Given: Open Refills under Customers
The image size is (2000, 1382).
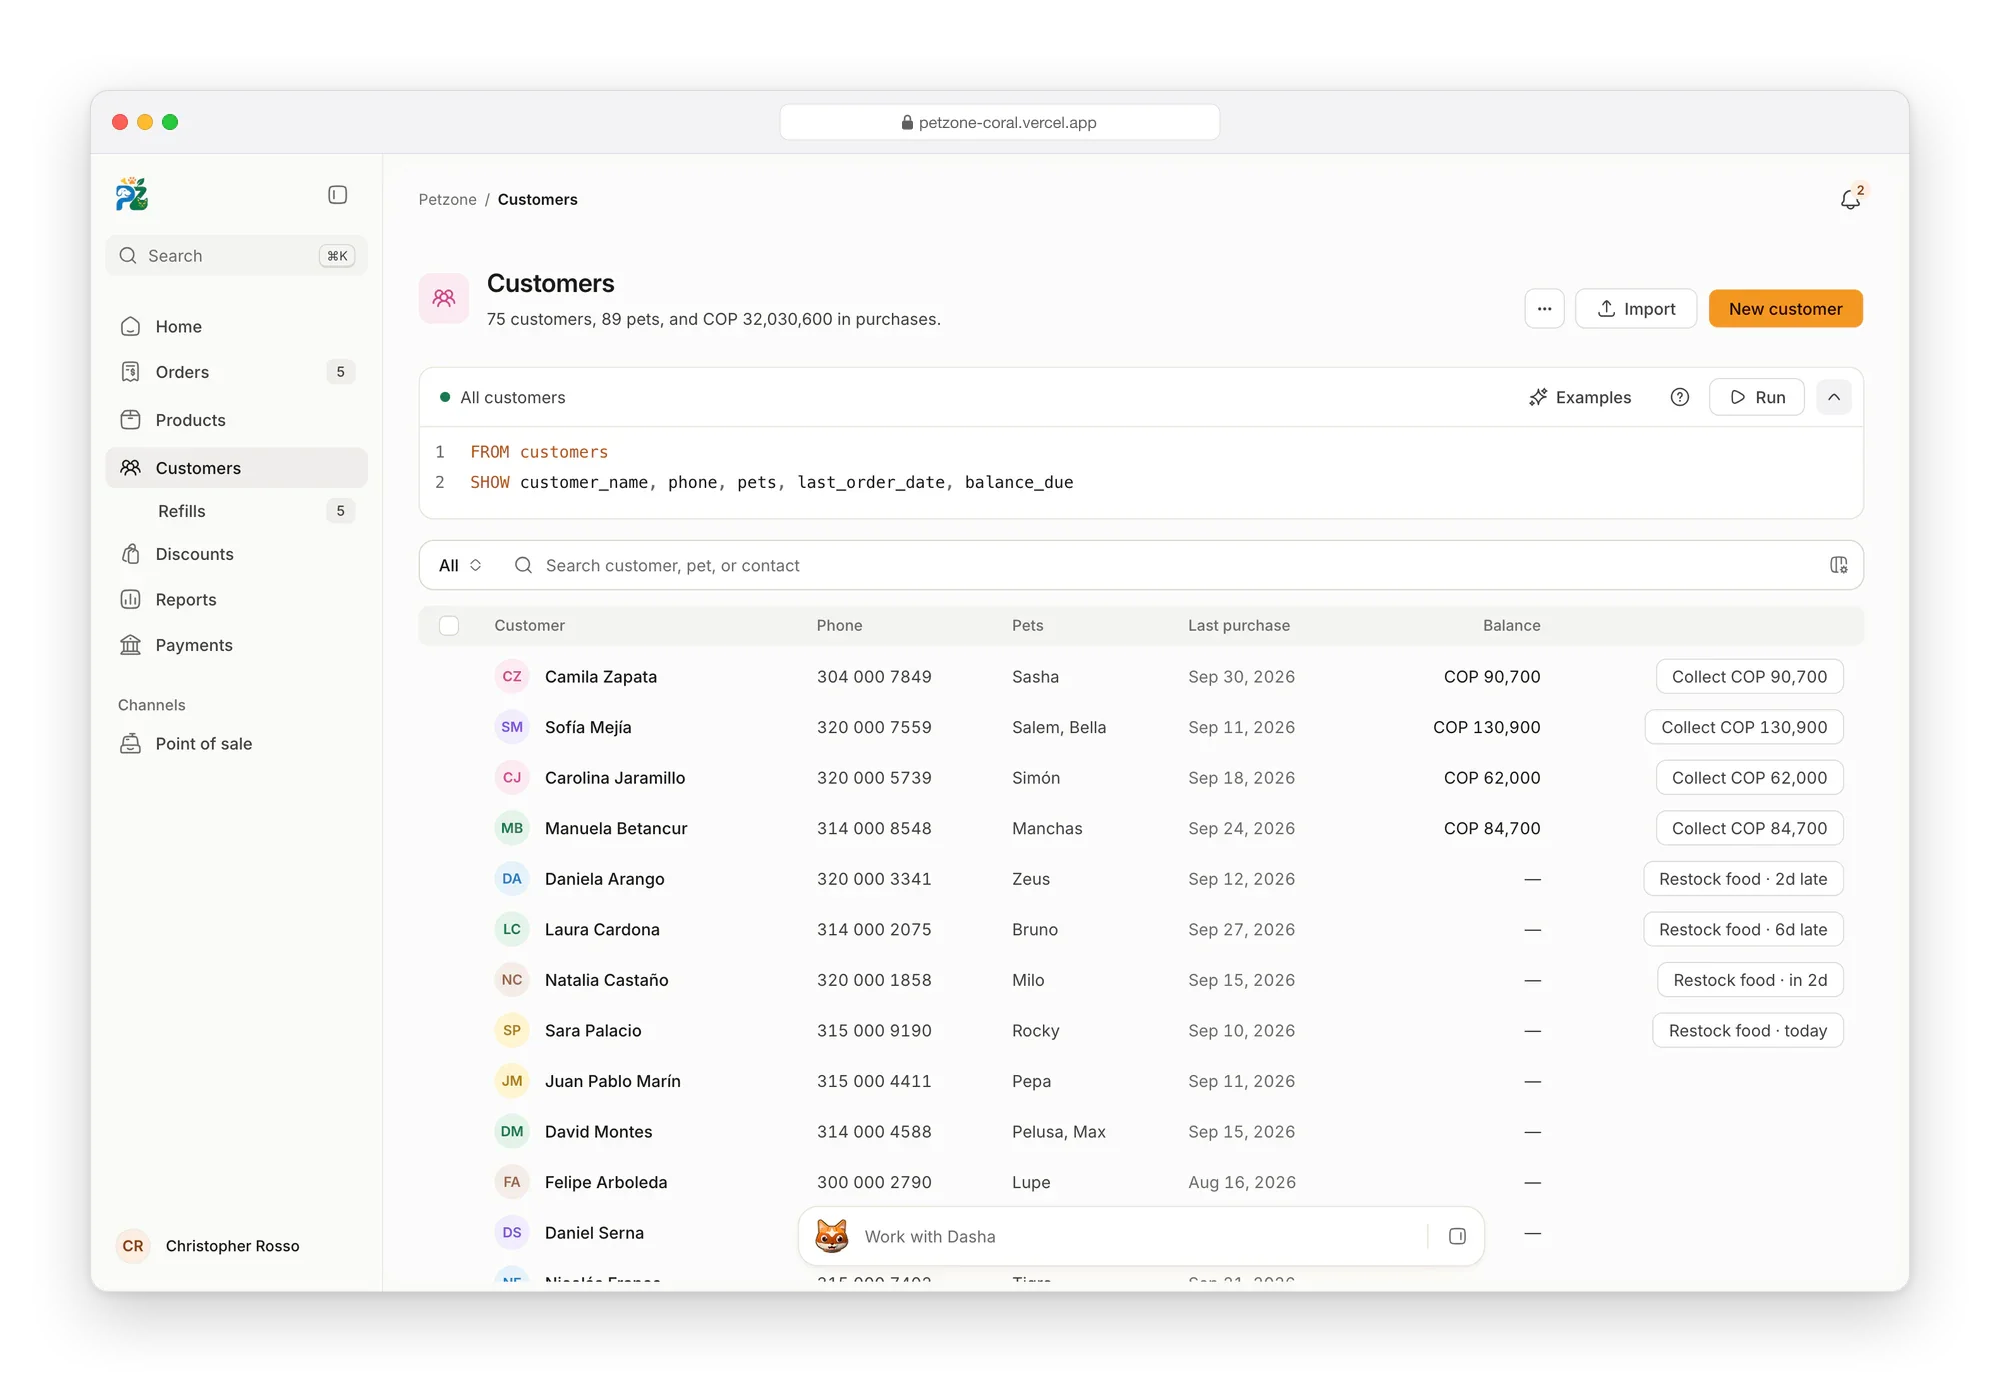Looking at the screenshot, I should (236, 511).
